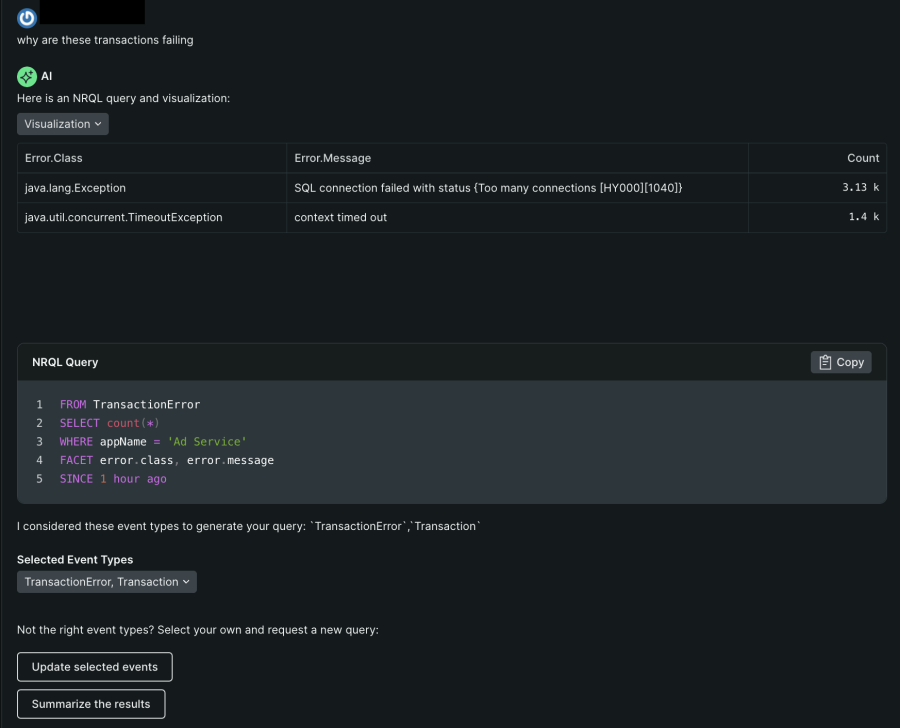Click the SQL connection failed error message
The height and width of the screenshot is (728, 900).
488,188
